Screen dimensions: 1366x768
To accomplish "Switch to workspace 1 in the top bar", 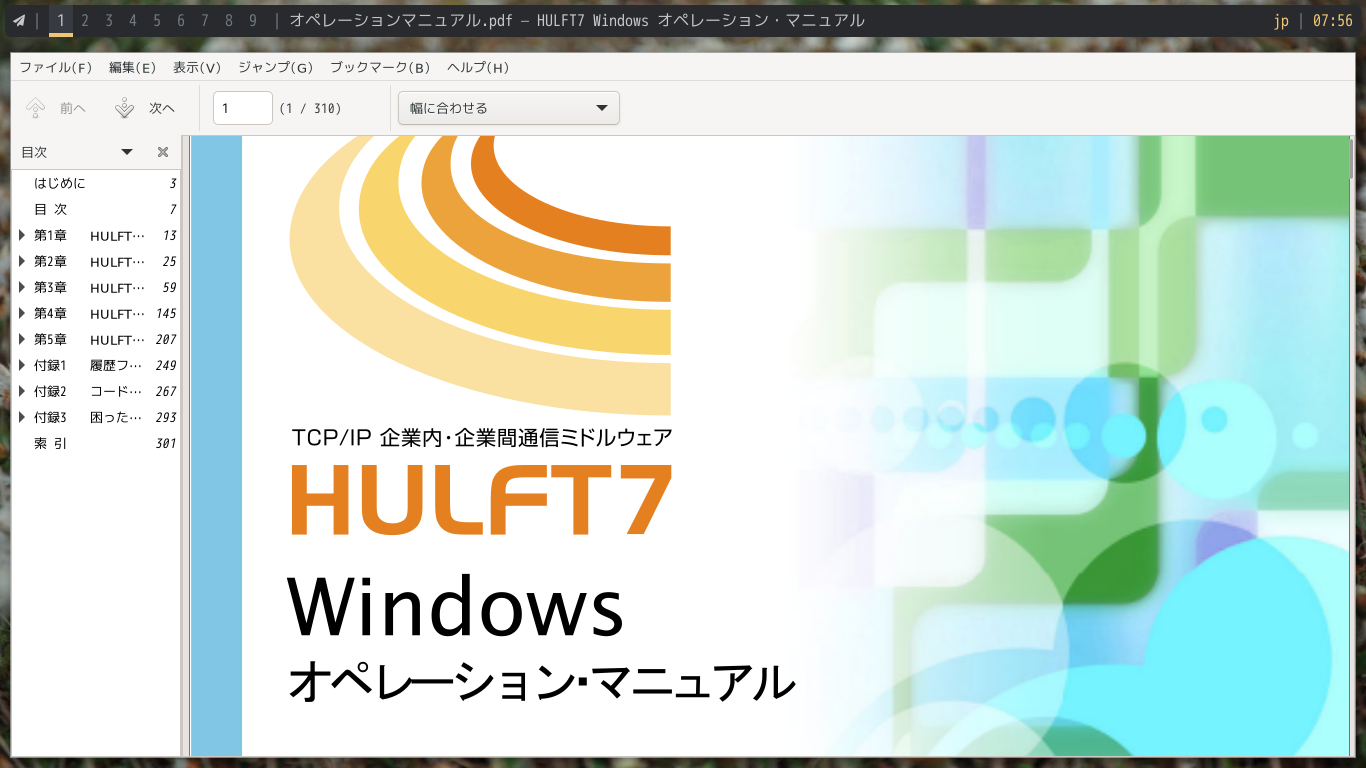I will (61, 20).
